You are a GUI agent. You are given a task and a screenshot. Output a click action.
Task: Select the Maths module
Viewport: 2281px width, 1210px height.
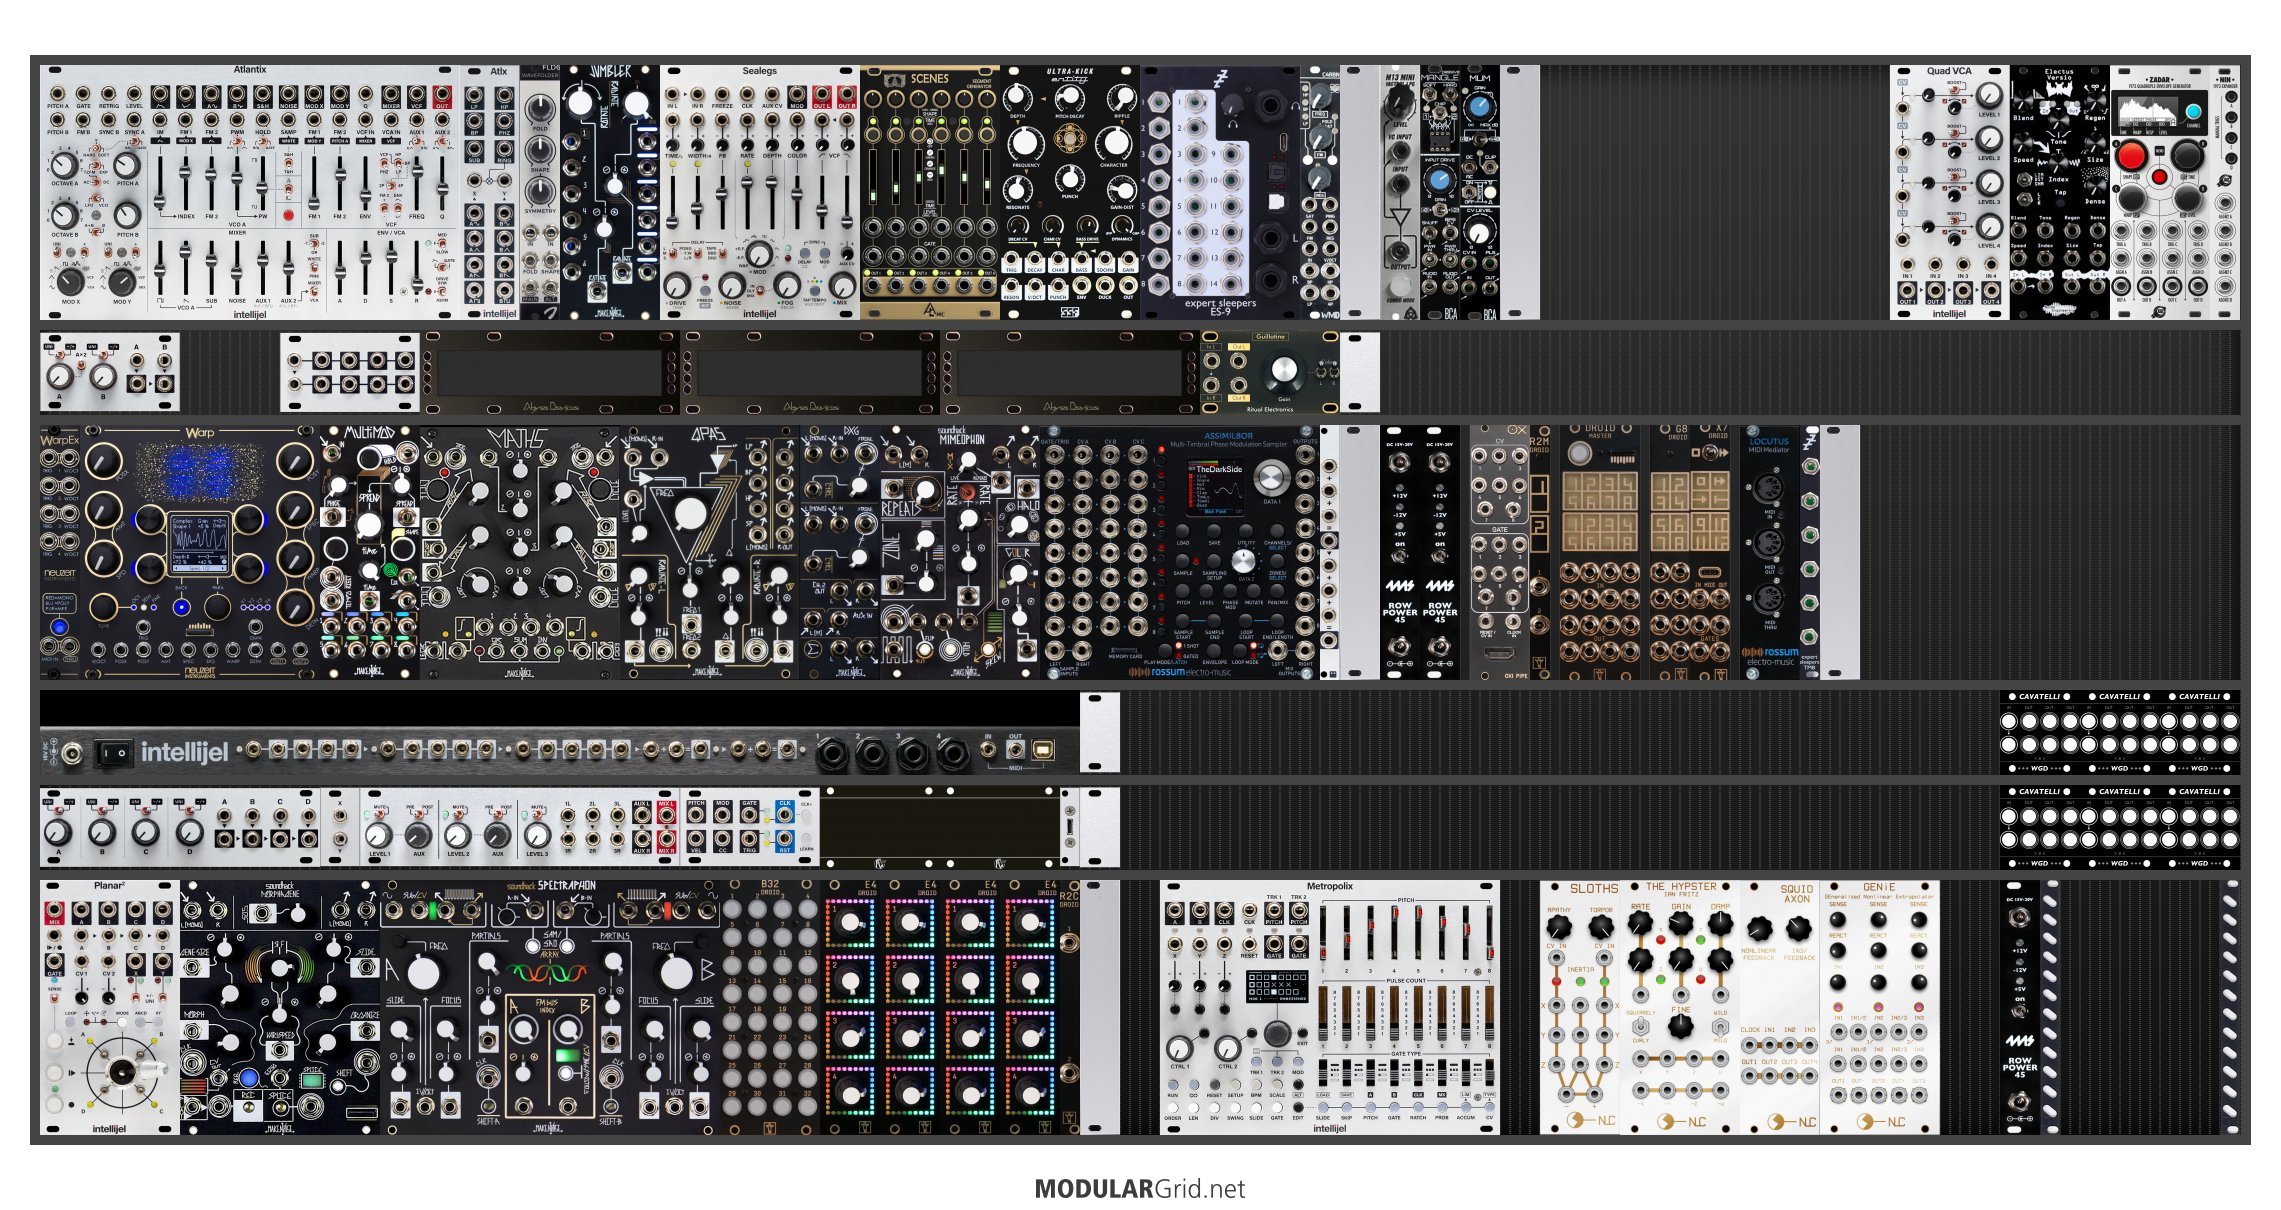click(520, 553)
